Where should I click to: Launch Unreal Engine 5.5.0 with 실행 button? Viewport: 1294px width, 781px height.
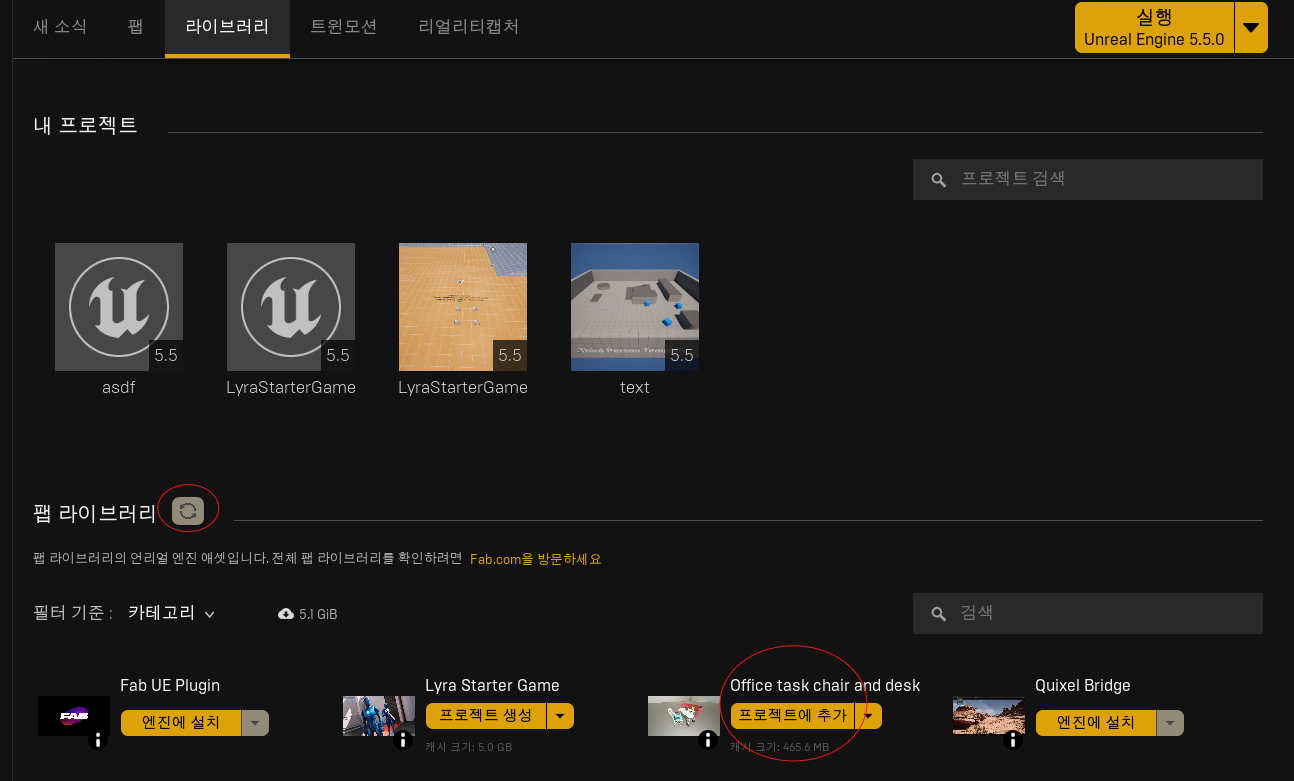click(1154, 28)
